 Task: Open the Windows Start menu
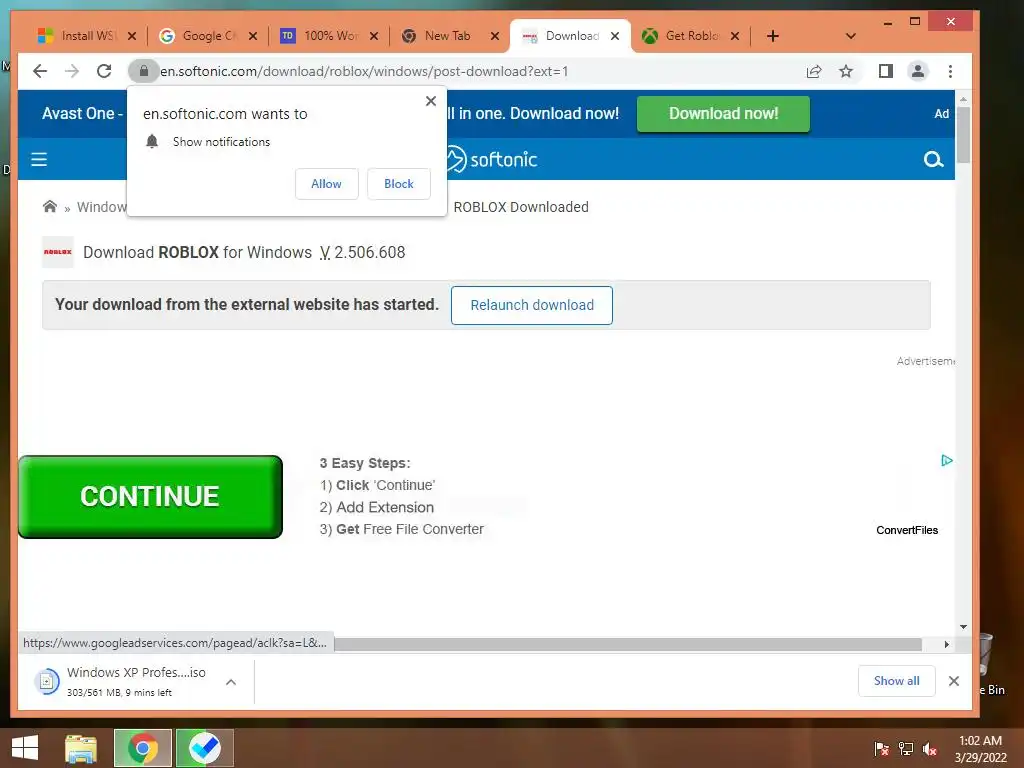click(25, 748)
